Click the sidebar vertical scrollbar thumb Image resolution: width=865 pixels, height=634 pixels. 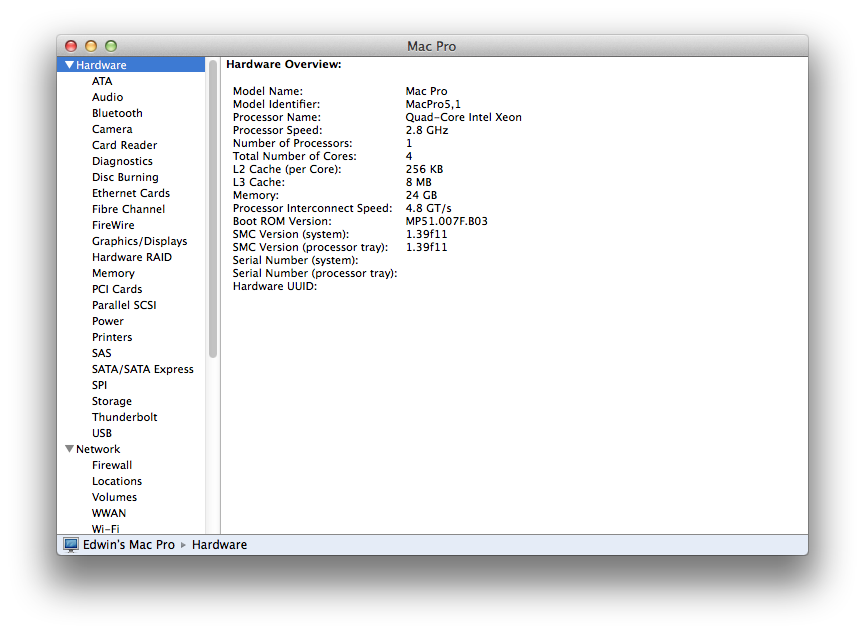pyautogui.click(x=213, y=209)
